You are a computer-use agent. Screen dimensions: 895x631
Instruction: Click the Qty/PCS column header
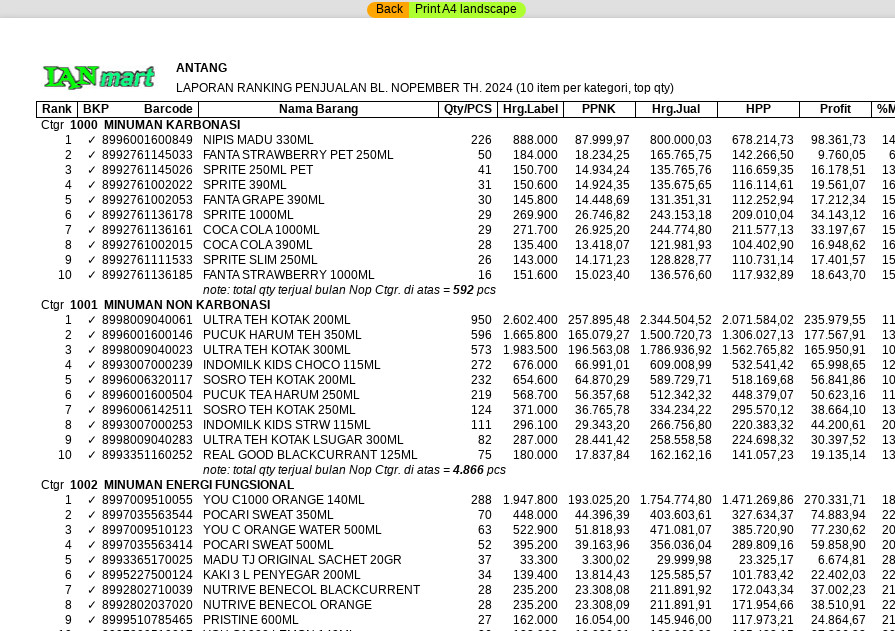pos(468,109)
